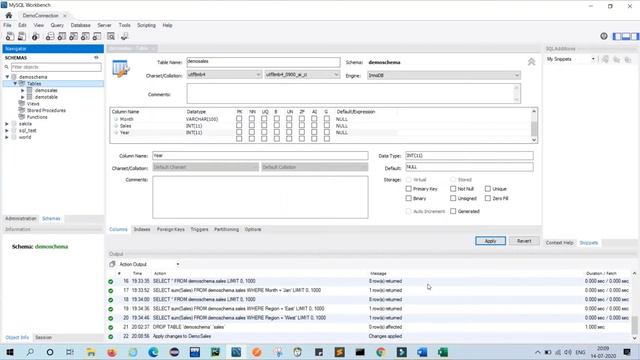
Task: Click the table editor icon beside Table Name
Action: pyautogui.click(x=121, y=69)
